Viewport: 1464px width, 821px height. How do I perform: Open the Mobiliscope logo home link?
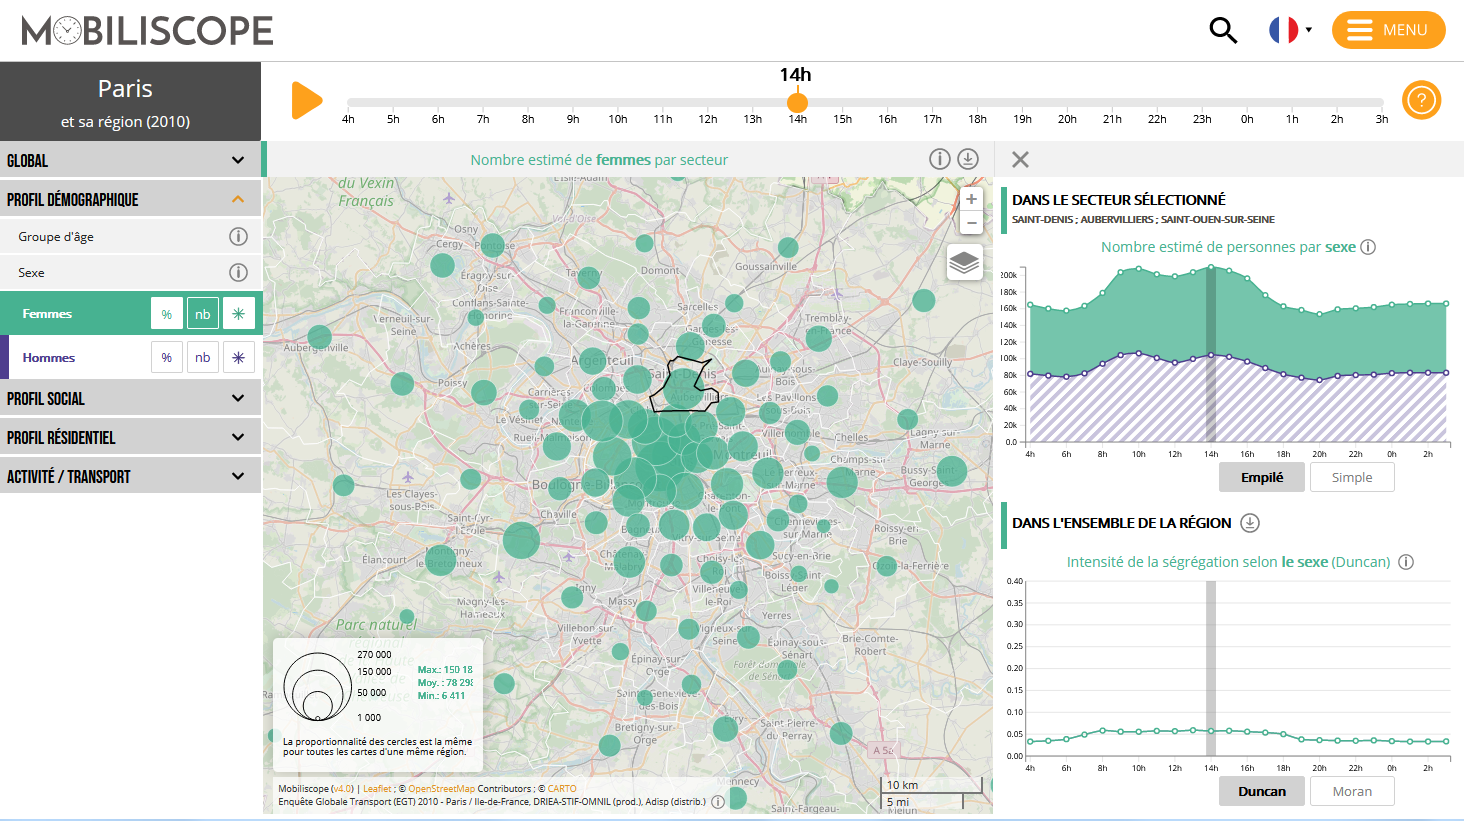coord(148,31)
